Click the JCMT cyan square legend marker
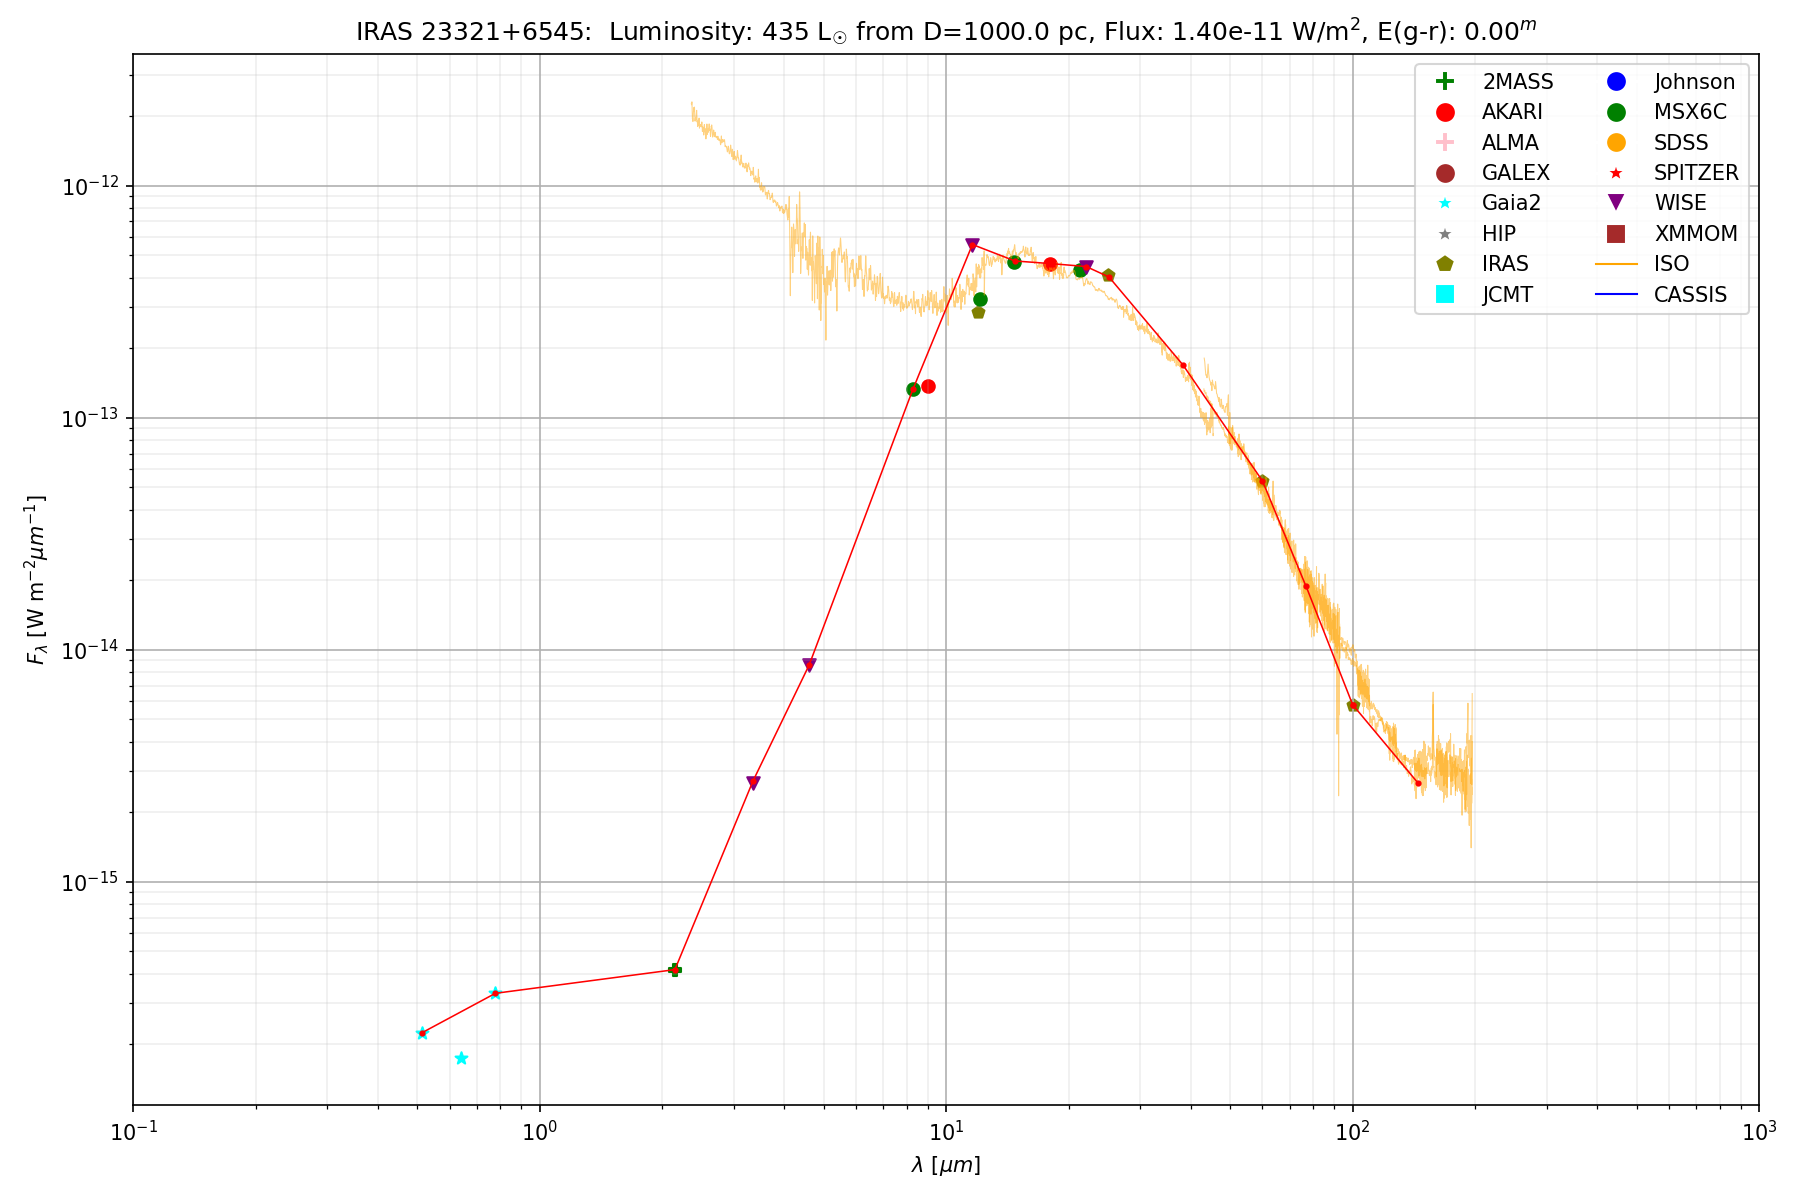 point(1444,294)
